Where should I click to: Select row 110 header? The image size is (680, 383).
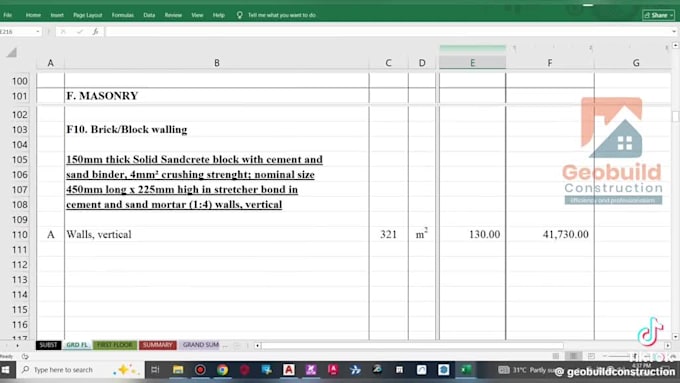coord(20,235)
